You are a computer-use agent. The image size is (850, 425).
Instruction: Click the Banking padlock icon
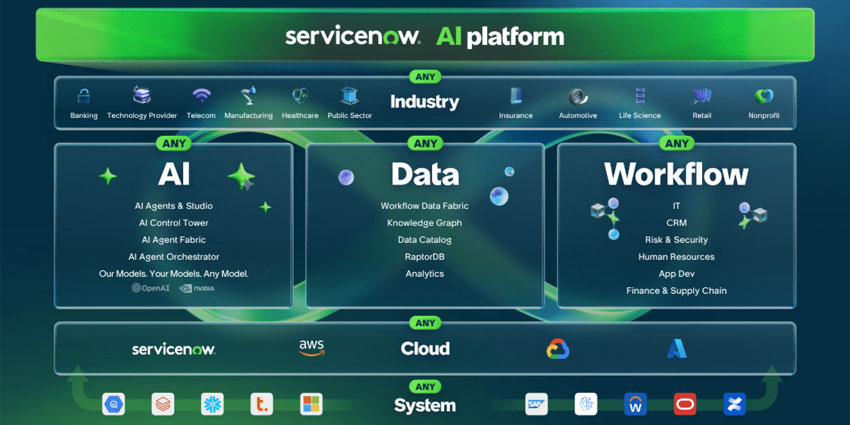coord(83,96)
